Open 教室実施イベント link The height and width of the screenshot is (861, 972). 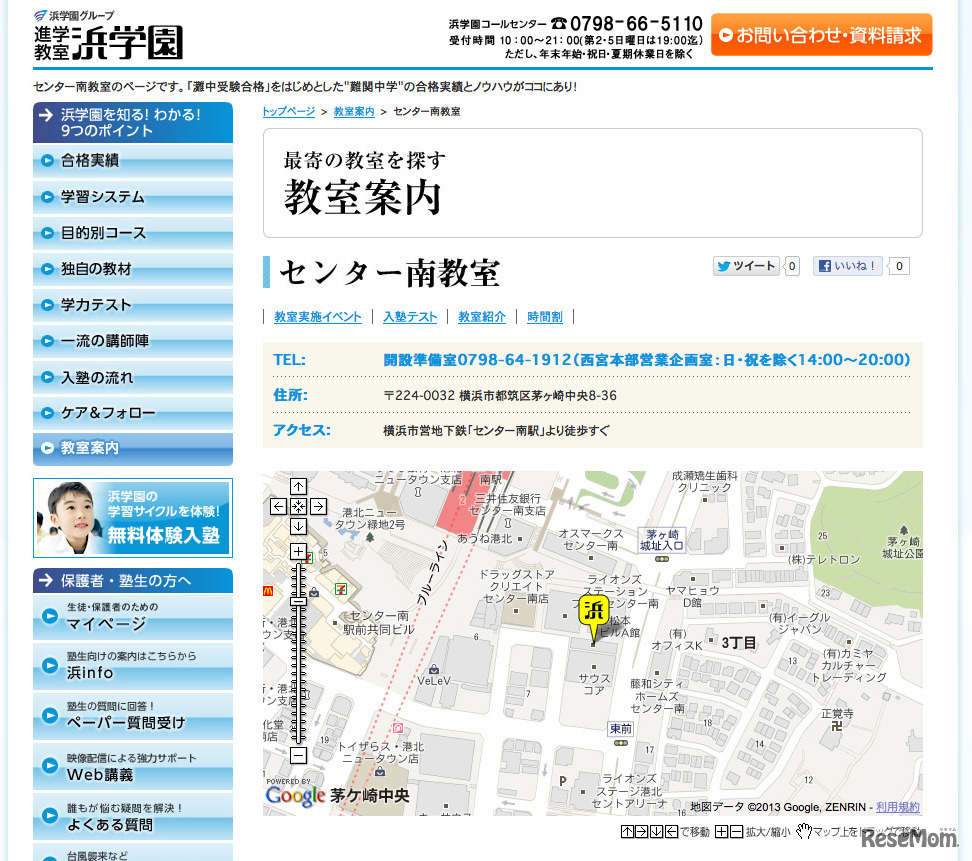(318, 317)
